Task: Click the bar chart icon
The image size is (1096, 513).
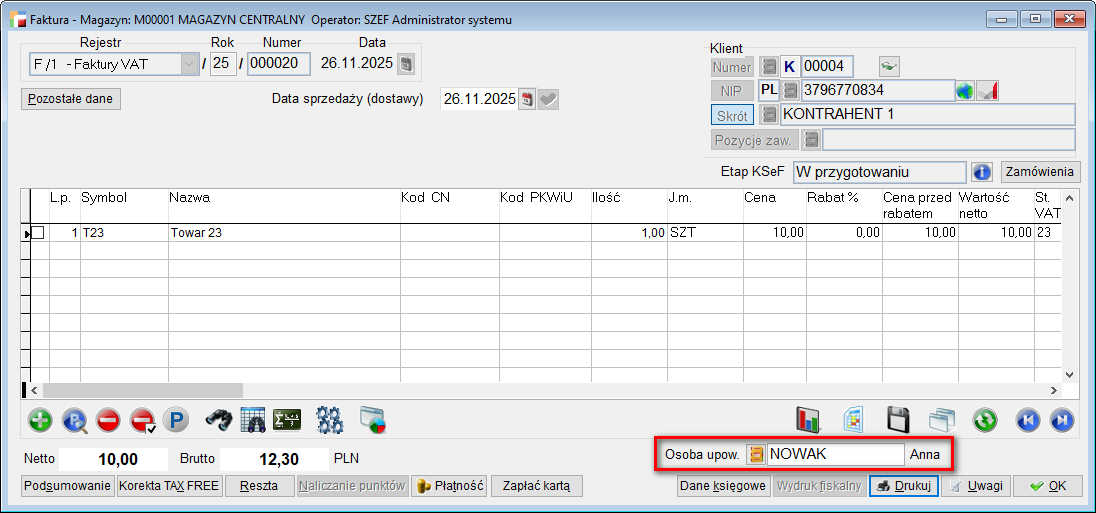Action: pos(808,420)
